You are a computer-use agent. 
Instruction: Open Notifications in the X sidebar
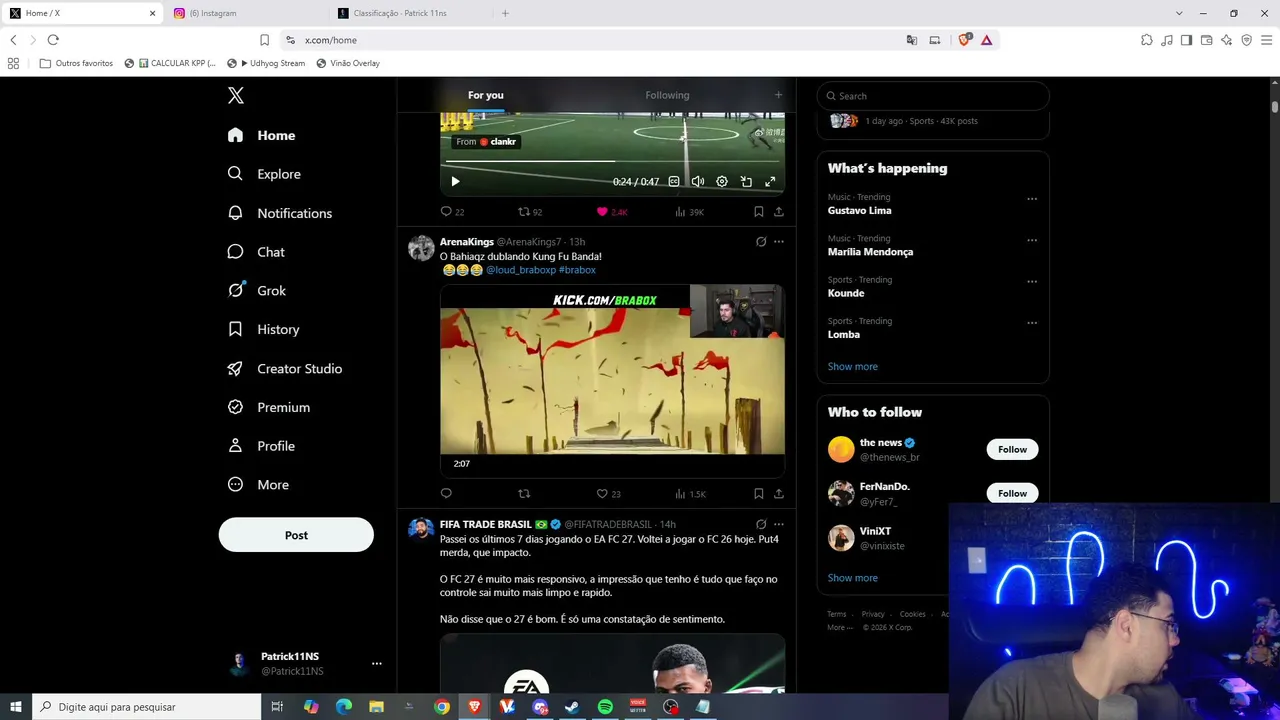coord(280,213)
